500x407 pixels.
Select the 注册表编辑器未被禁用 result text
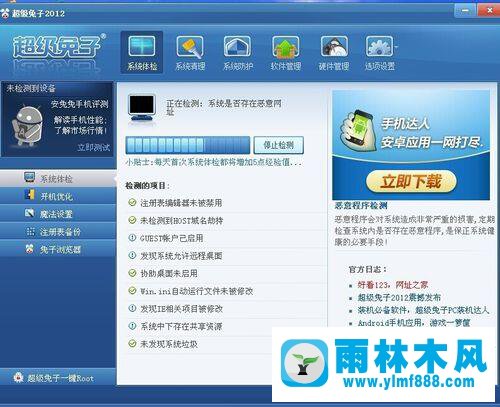pos(181,203)
